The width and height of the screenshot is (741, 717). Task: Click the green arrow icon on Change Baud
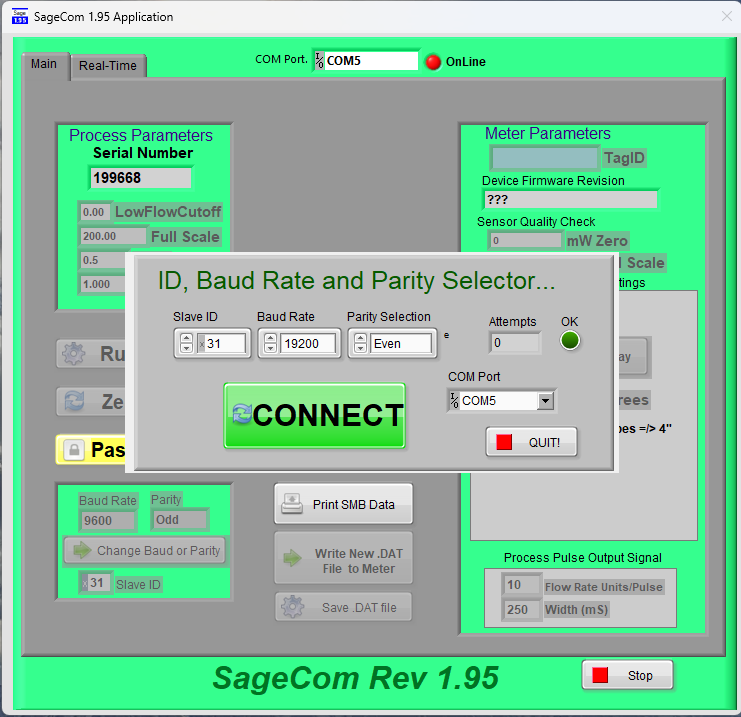[82, 550]
